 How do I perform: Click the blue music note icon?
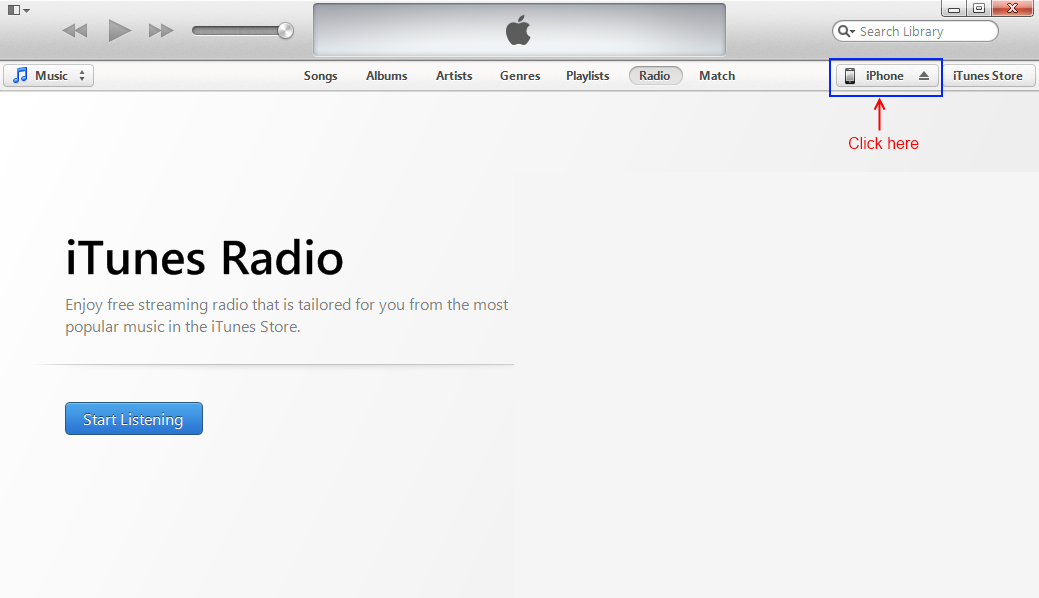click(x=21, y=75)
